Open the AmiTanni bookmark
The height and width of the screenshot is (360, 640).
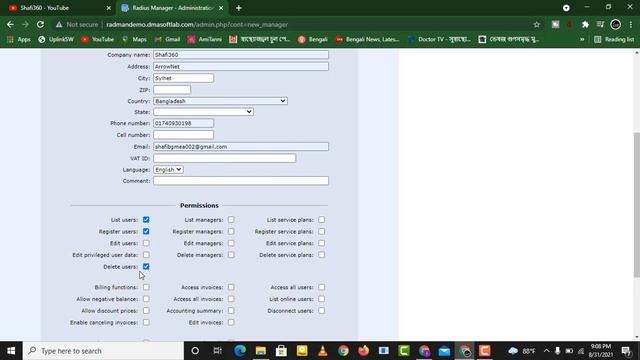click(x=205, y=39)
